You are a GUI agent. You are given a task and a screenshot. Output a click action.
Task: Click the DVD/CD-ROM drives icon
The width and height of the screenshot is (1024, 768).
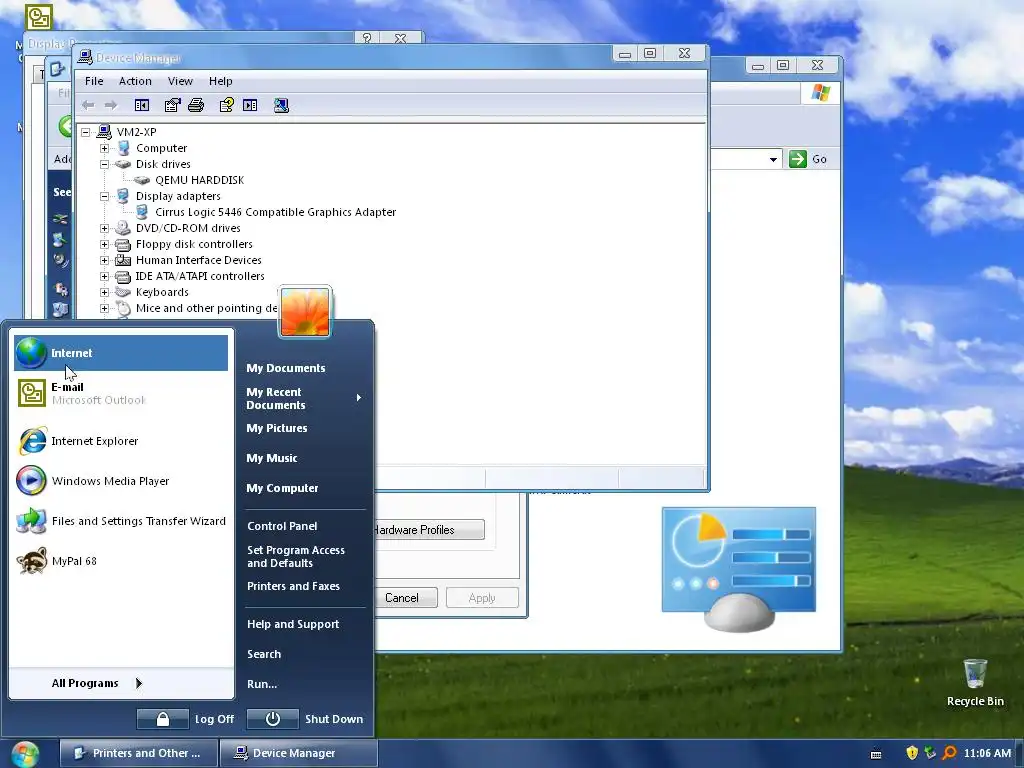tap(123, 228)
